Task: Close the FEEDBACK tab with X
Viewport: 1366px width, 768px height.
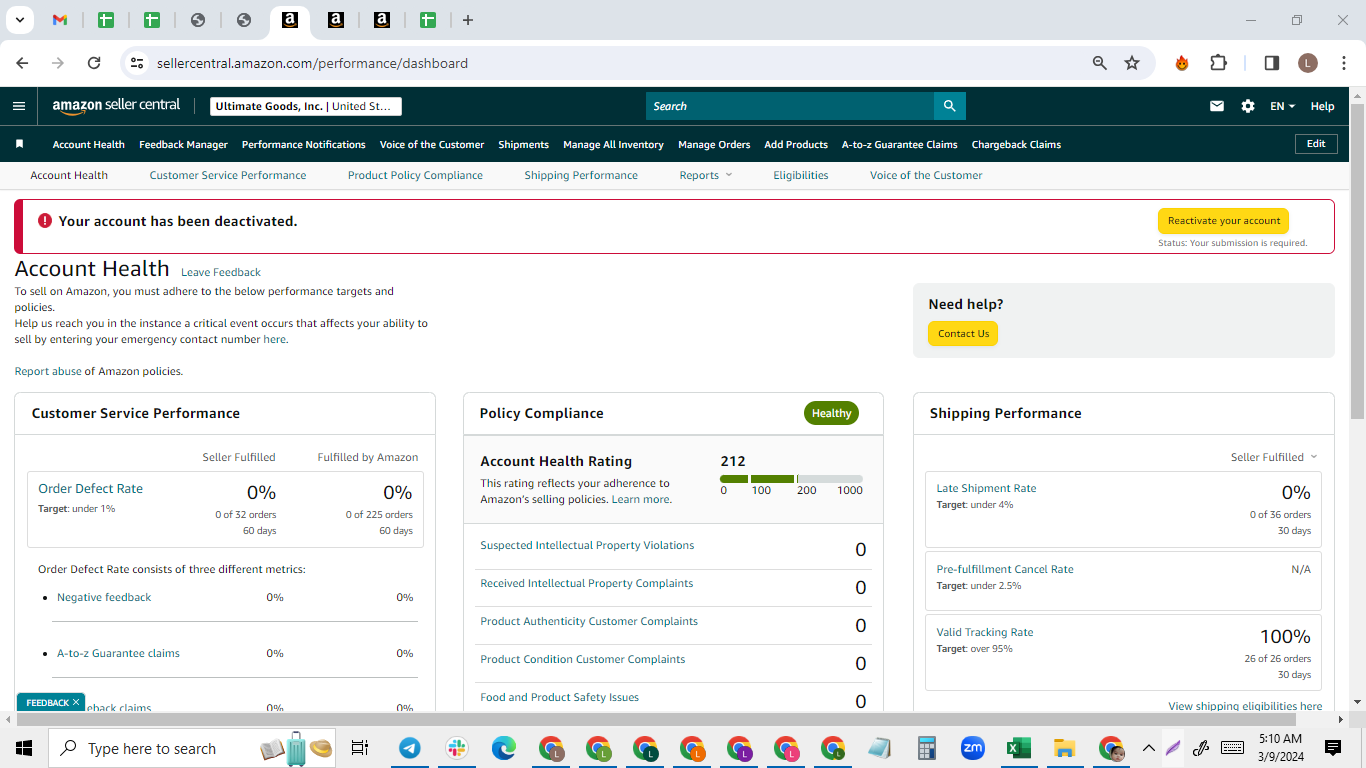Action: tap(76, 703)
